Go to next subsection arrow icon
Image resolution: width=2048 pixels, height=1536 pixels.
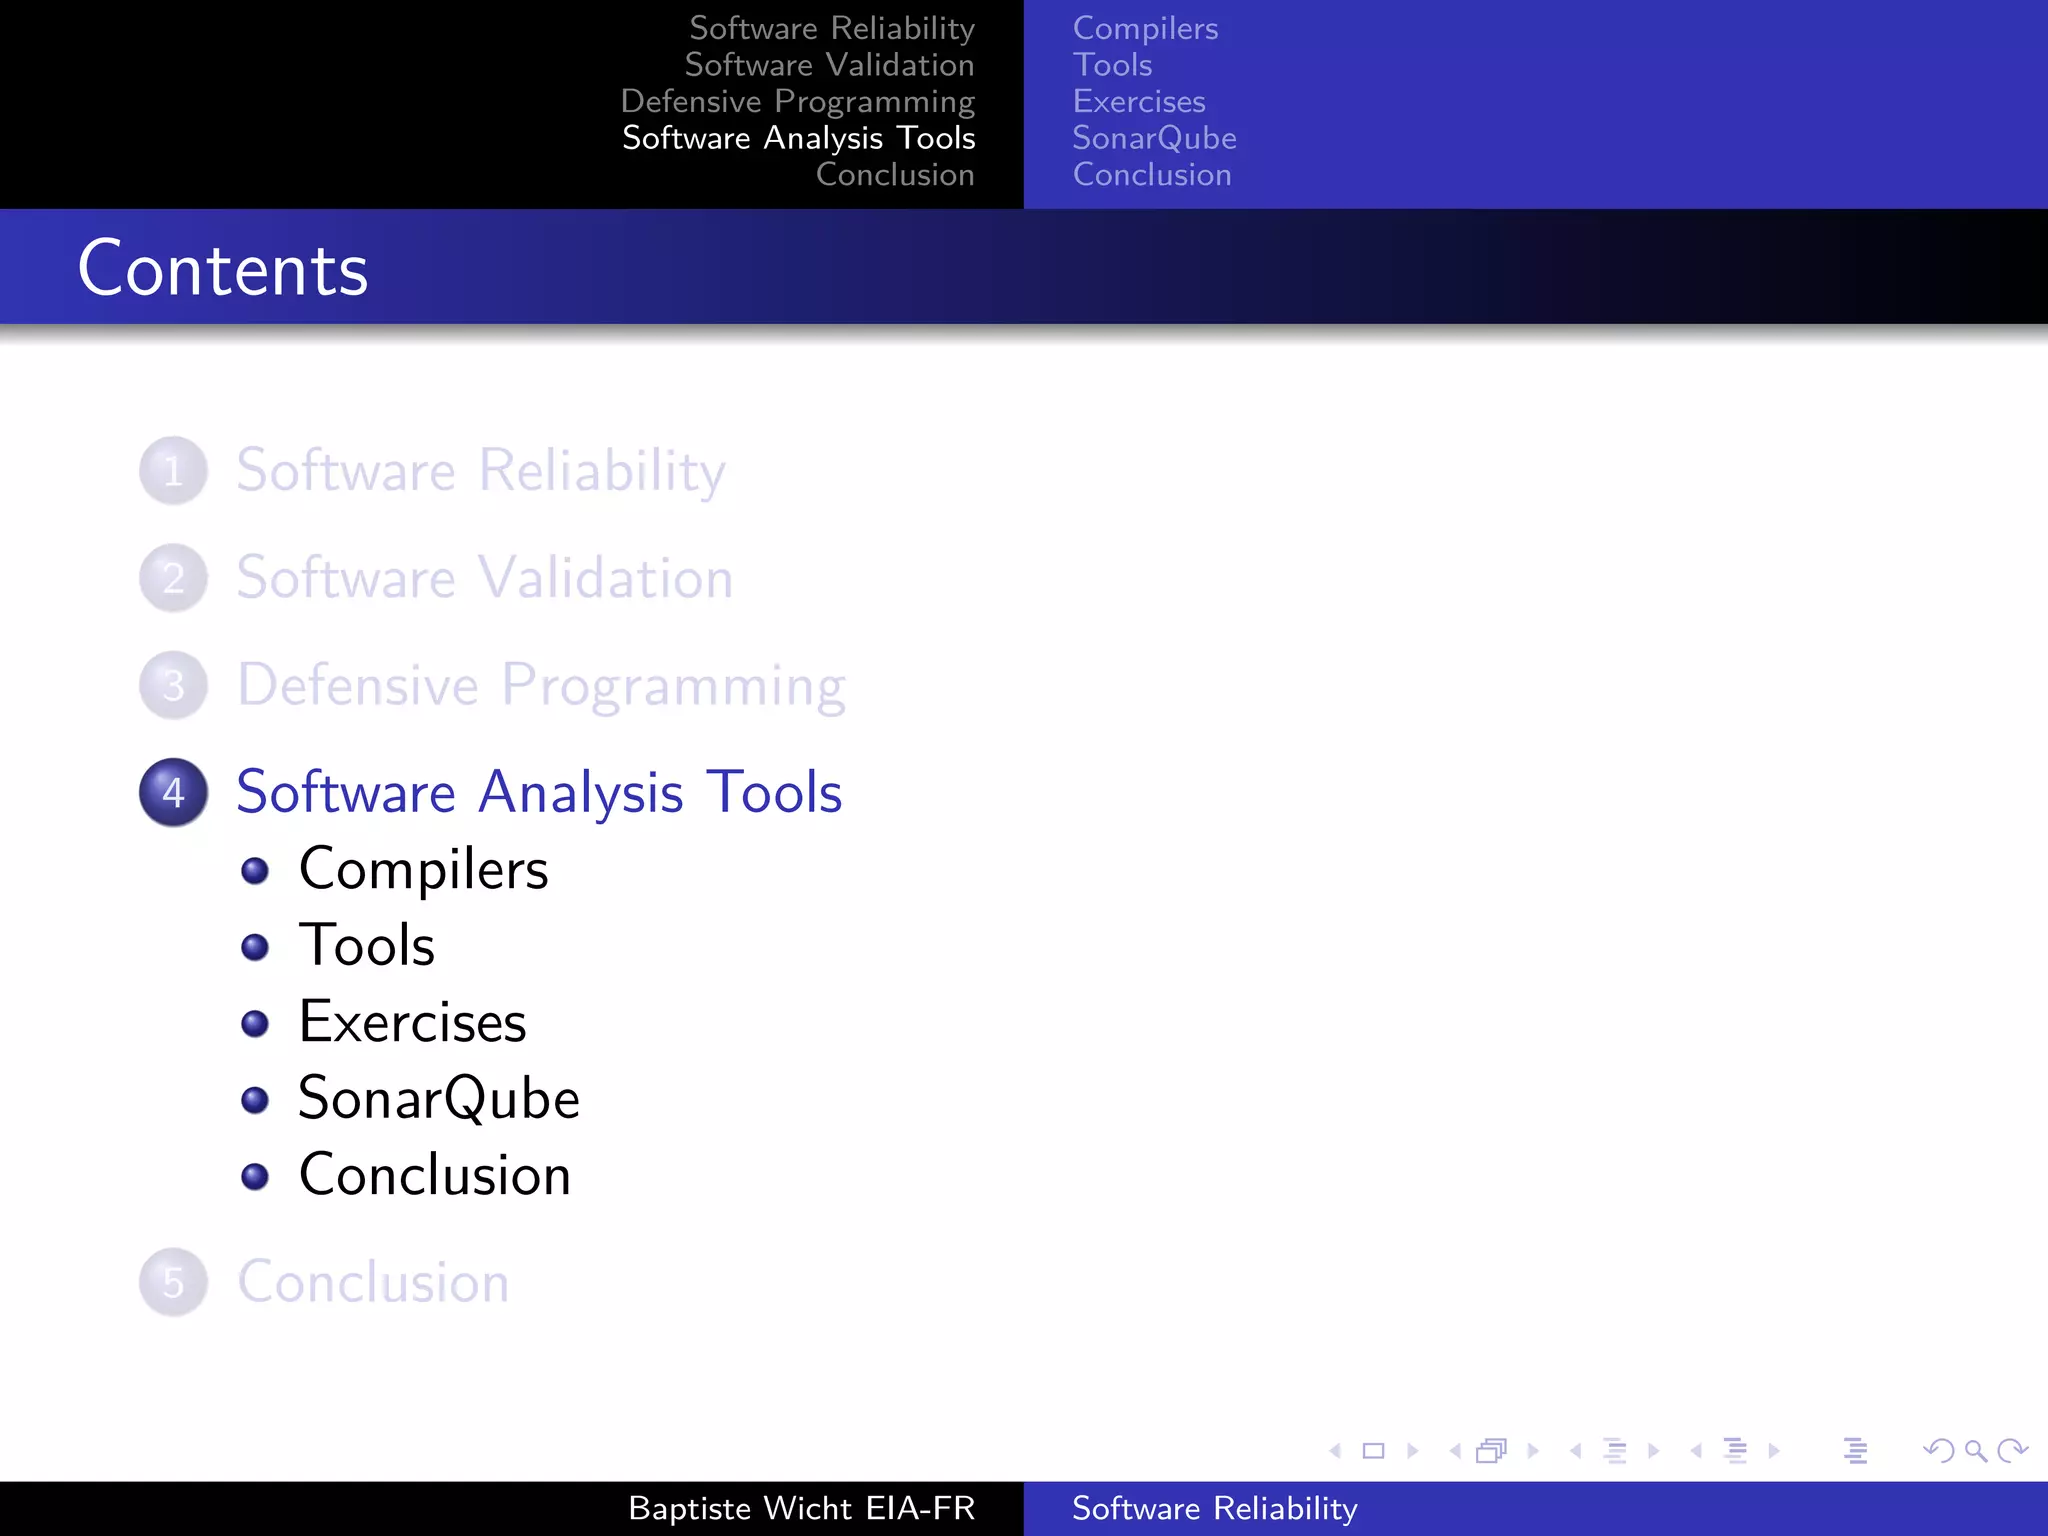tap(1654, 1451)
